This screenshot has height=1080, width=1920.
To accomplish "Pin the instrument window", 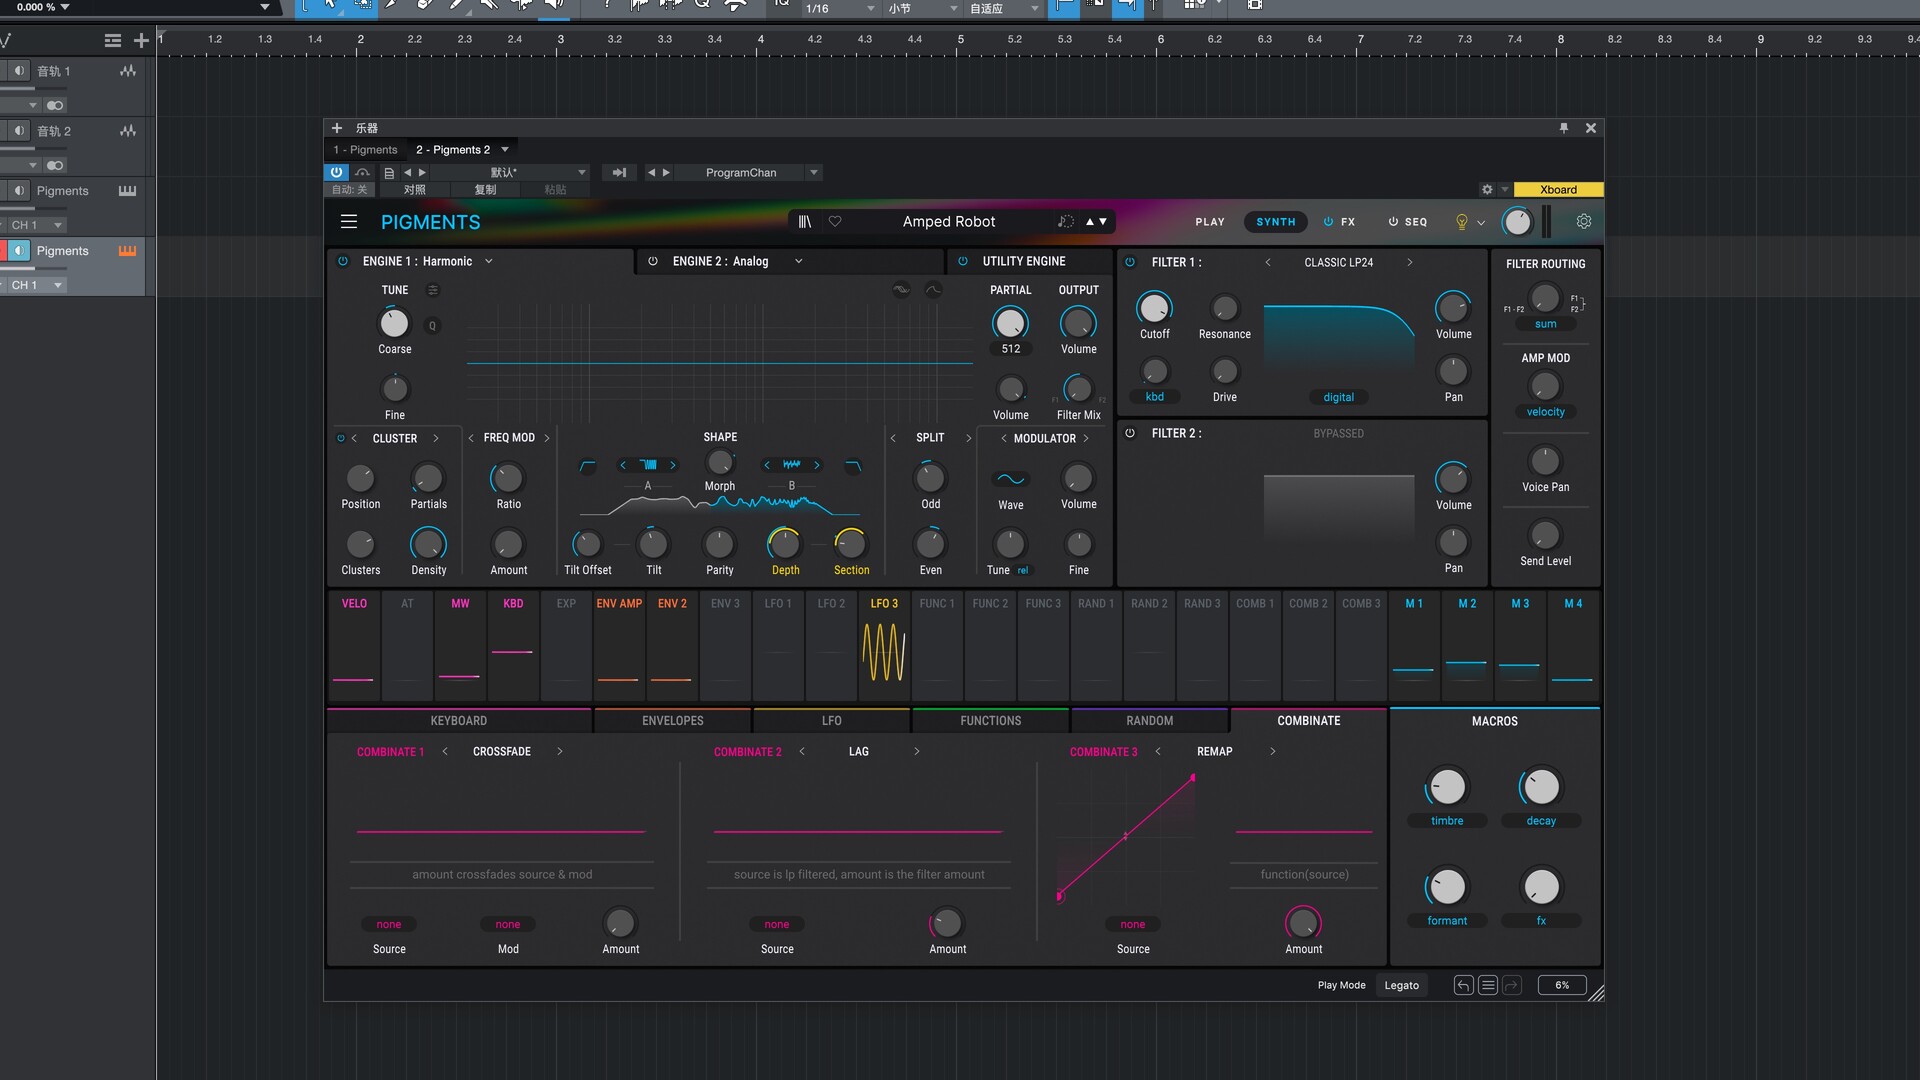I will coord(1563,128).
